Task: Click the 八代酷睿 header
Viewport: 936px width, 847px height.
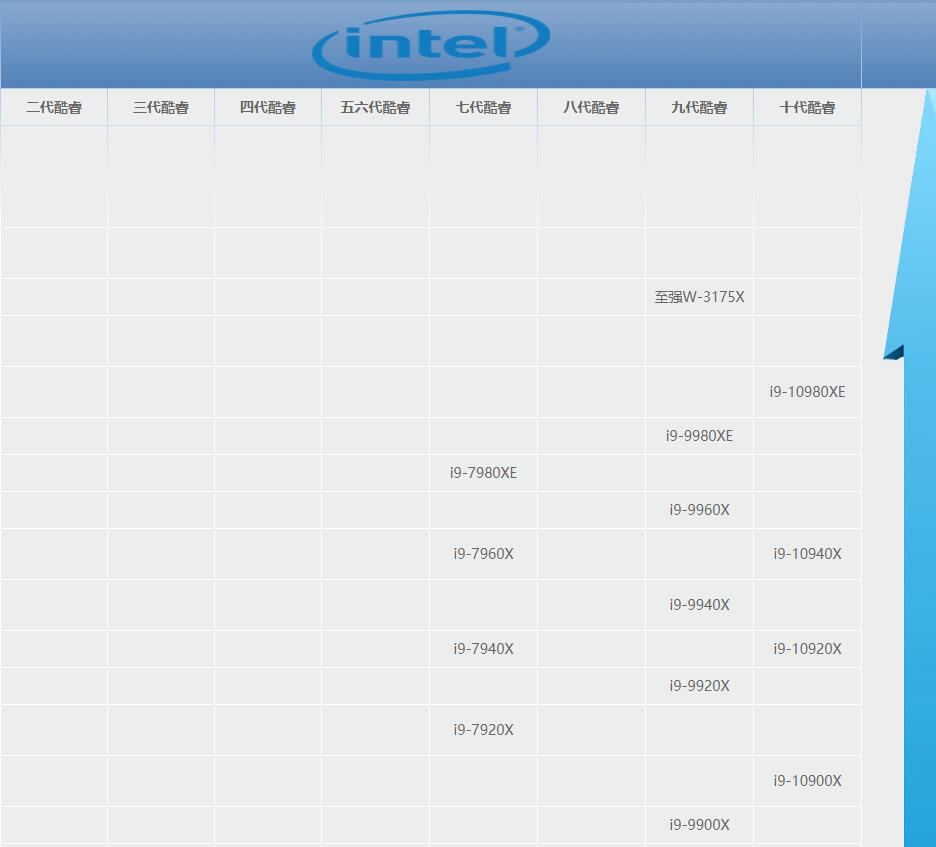Action: pos(591,107)
